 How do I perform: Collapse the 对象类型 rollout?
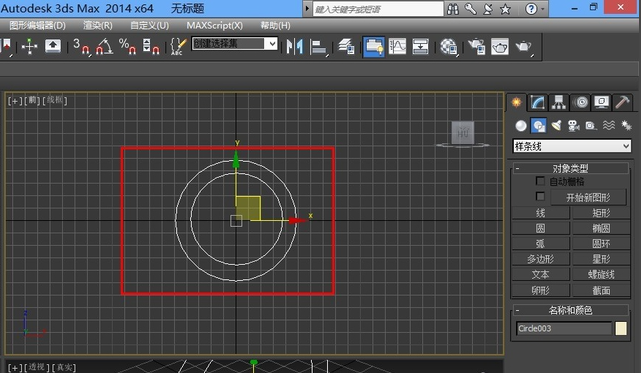tap(571, 168)
